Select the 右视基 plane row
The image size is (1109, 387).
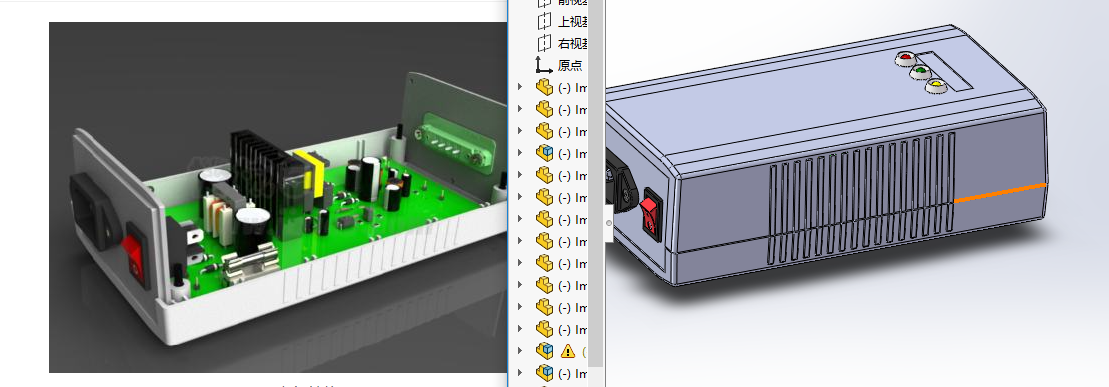click(562, 43)
